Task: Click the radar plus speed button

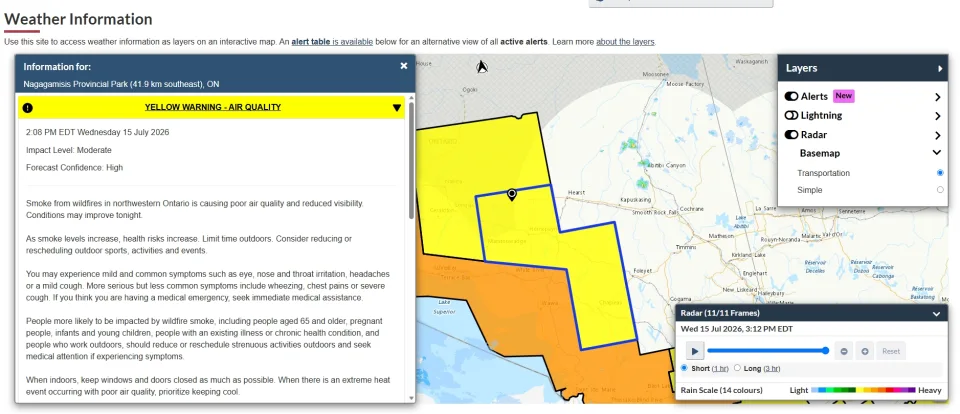Action: click(864, 351)
